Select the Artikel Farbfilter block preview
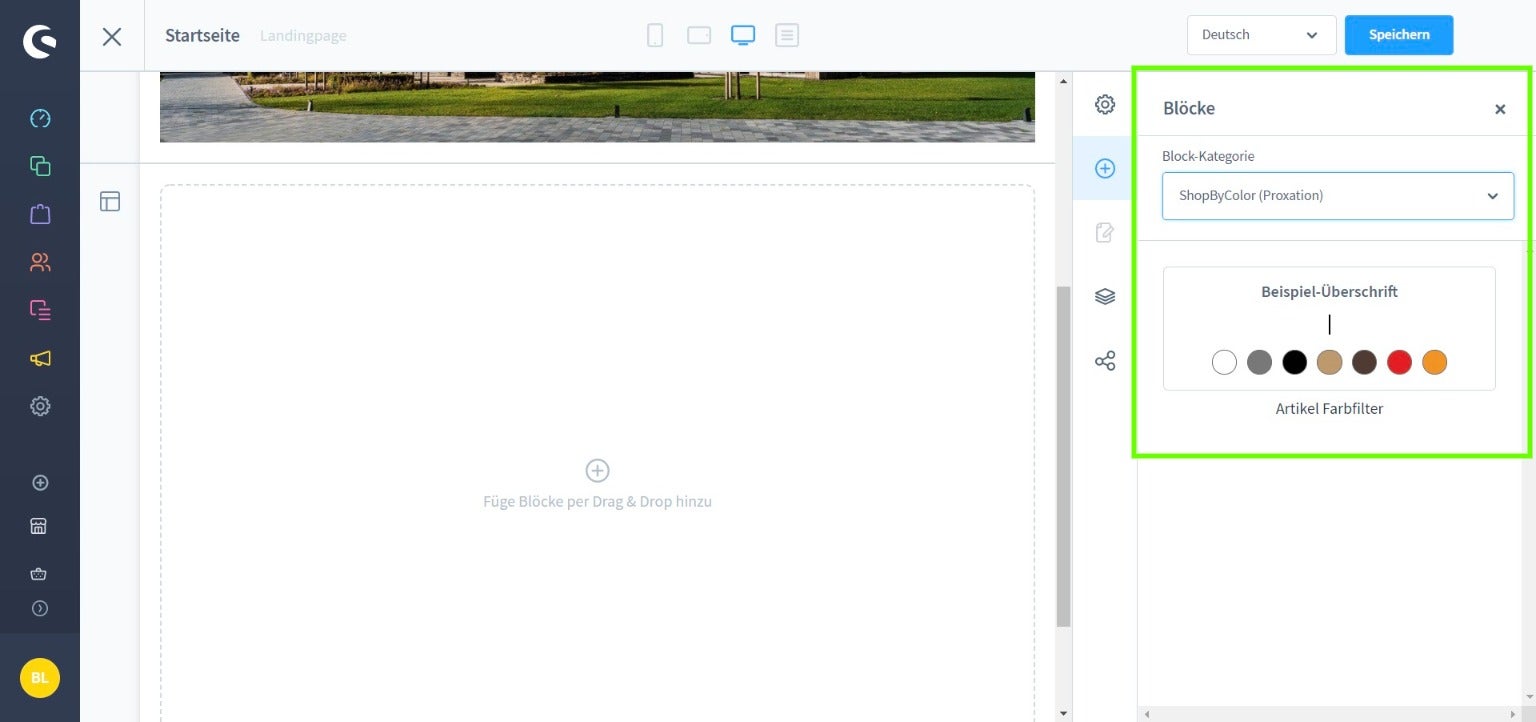 point(1329,328)
